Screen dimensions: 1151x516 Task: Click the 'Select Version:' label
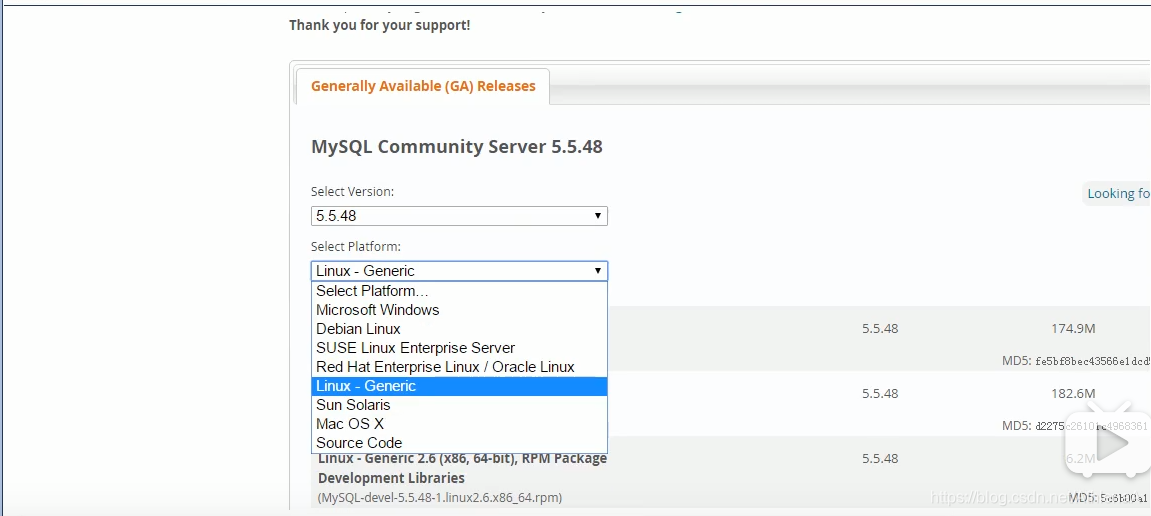pyautogui.click(x=352, y=192)
